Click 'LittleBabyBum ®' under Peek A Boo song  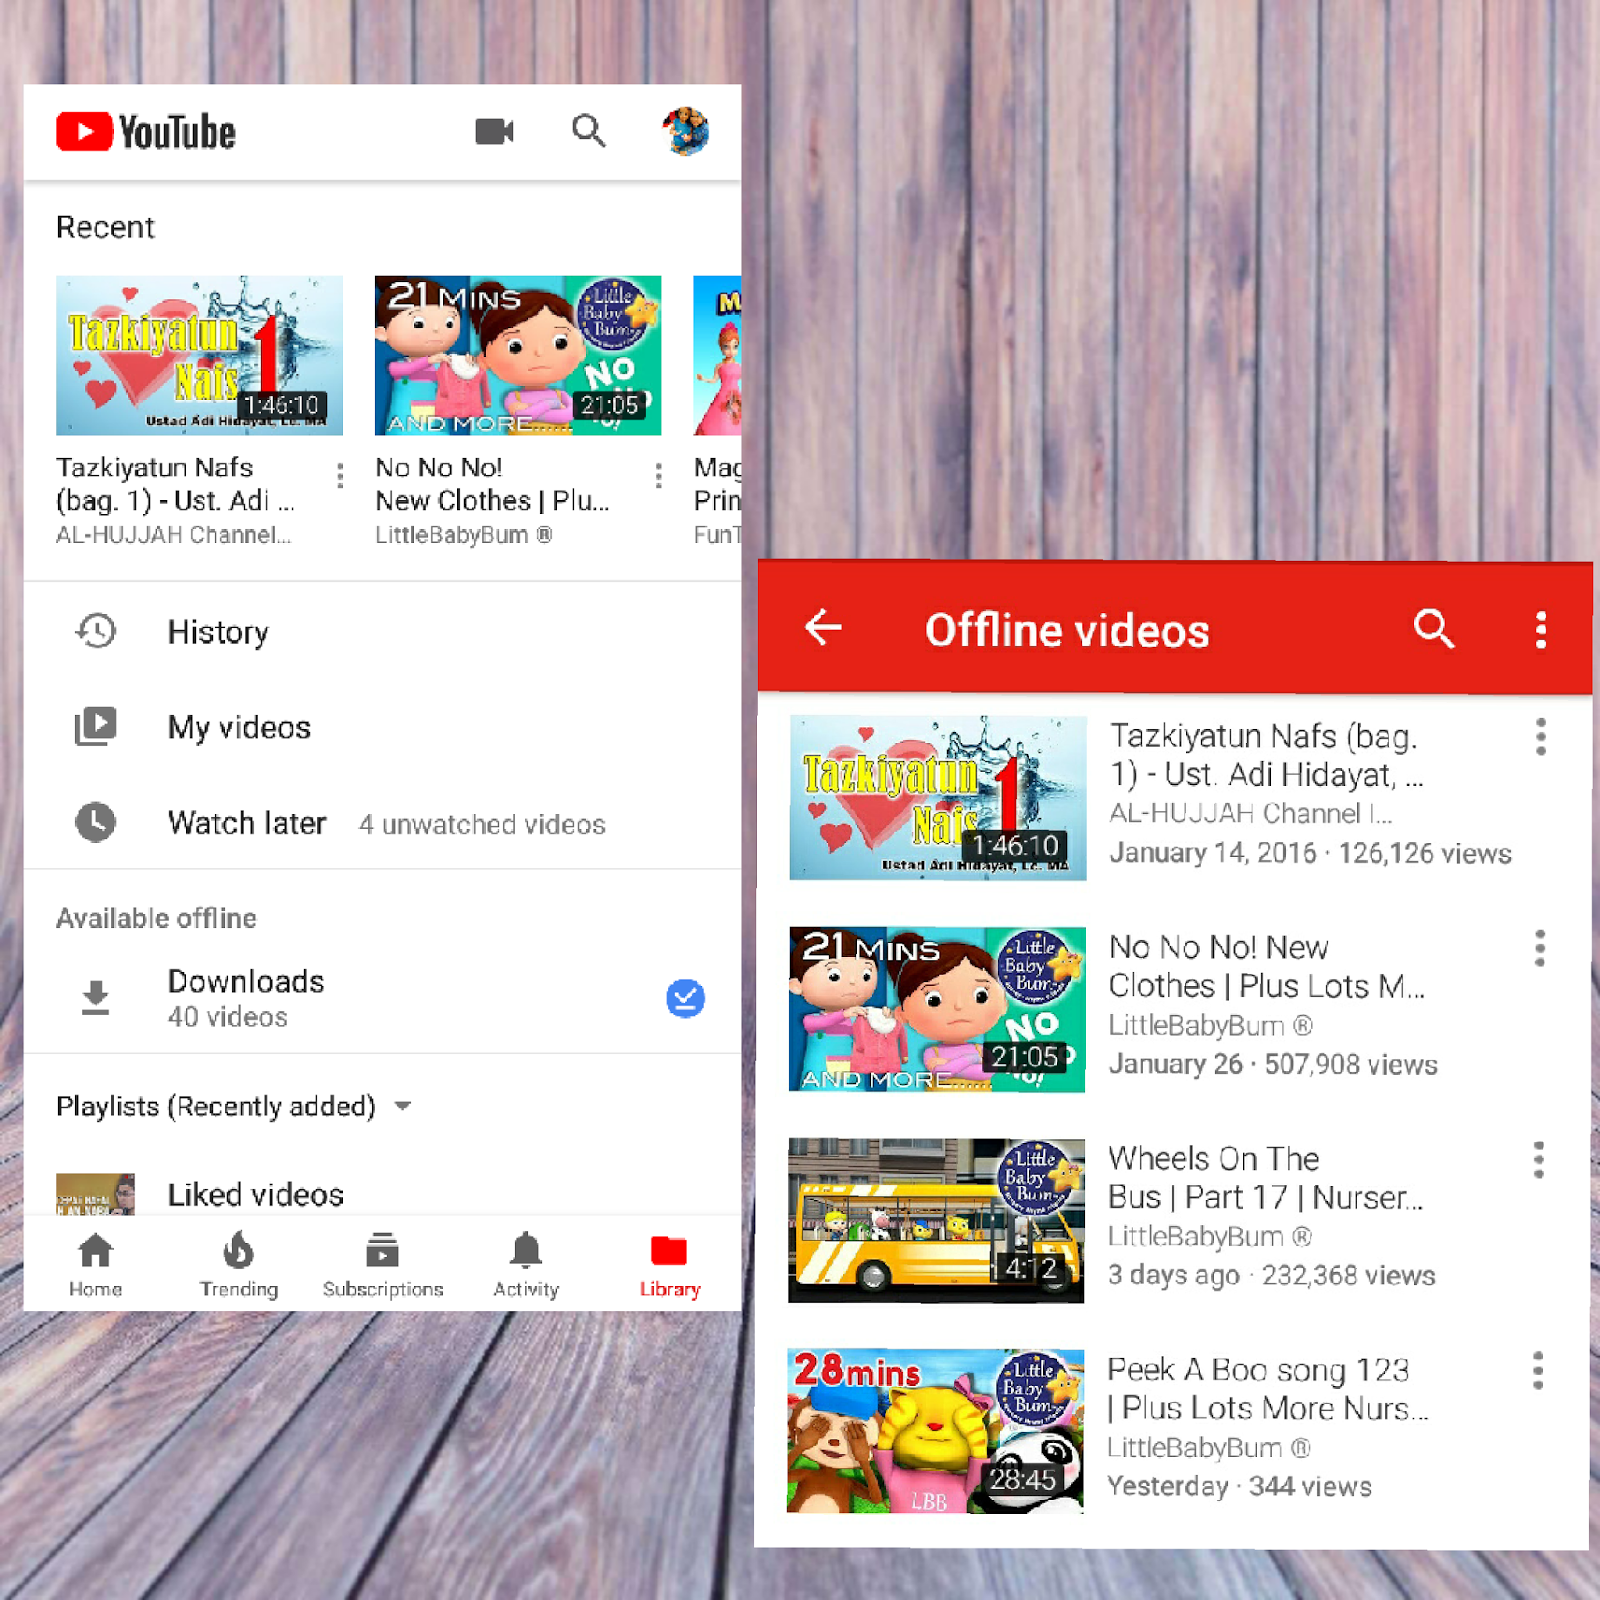[1209, 1447]
